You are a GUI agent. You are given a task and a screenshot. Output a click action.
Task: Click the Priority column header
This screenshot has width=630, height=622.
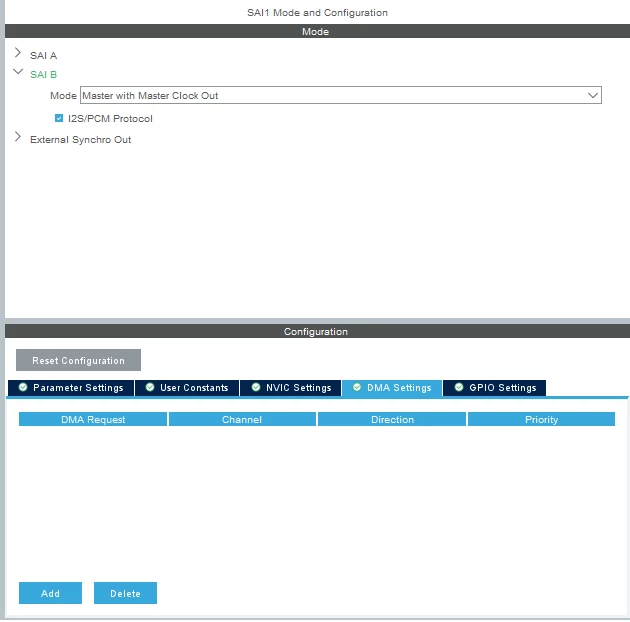coord(541,419)
